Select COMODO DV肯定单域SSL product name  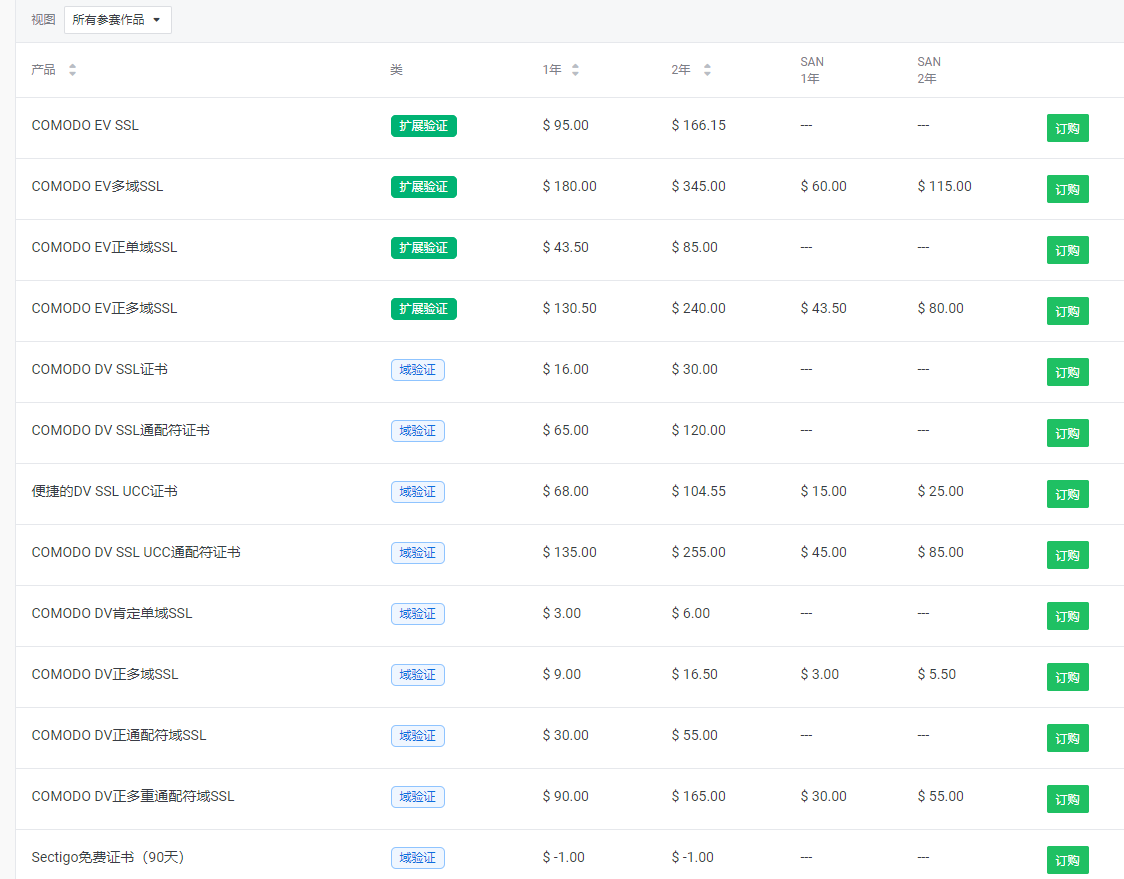pyautogui.click(x=111, y=614)
